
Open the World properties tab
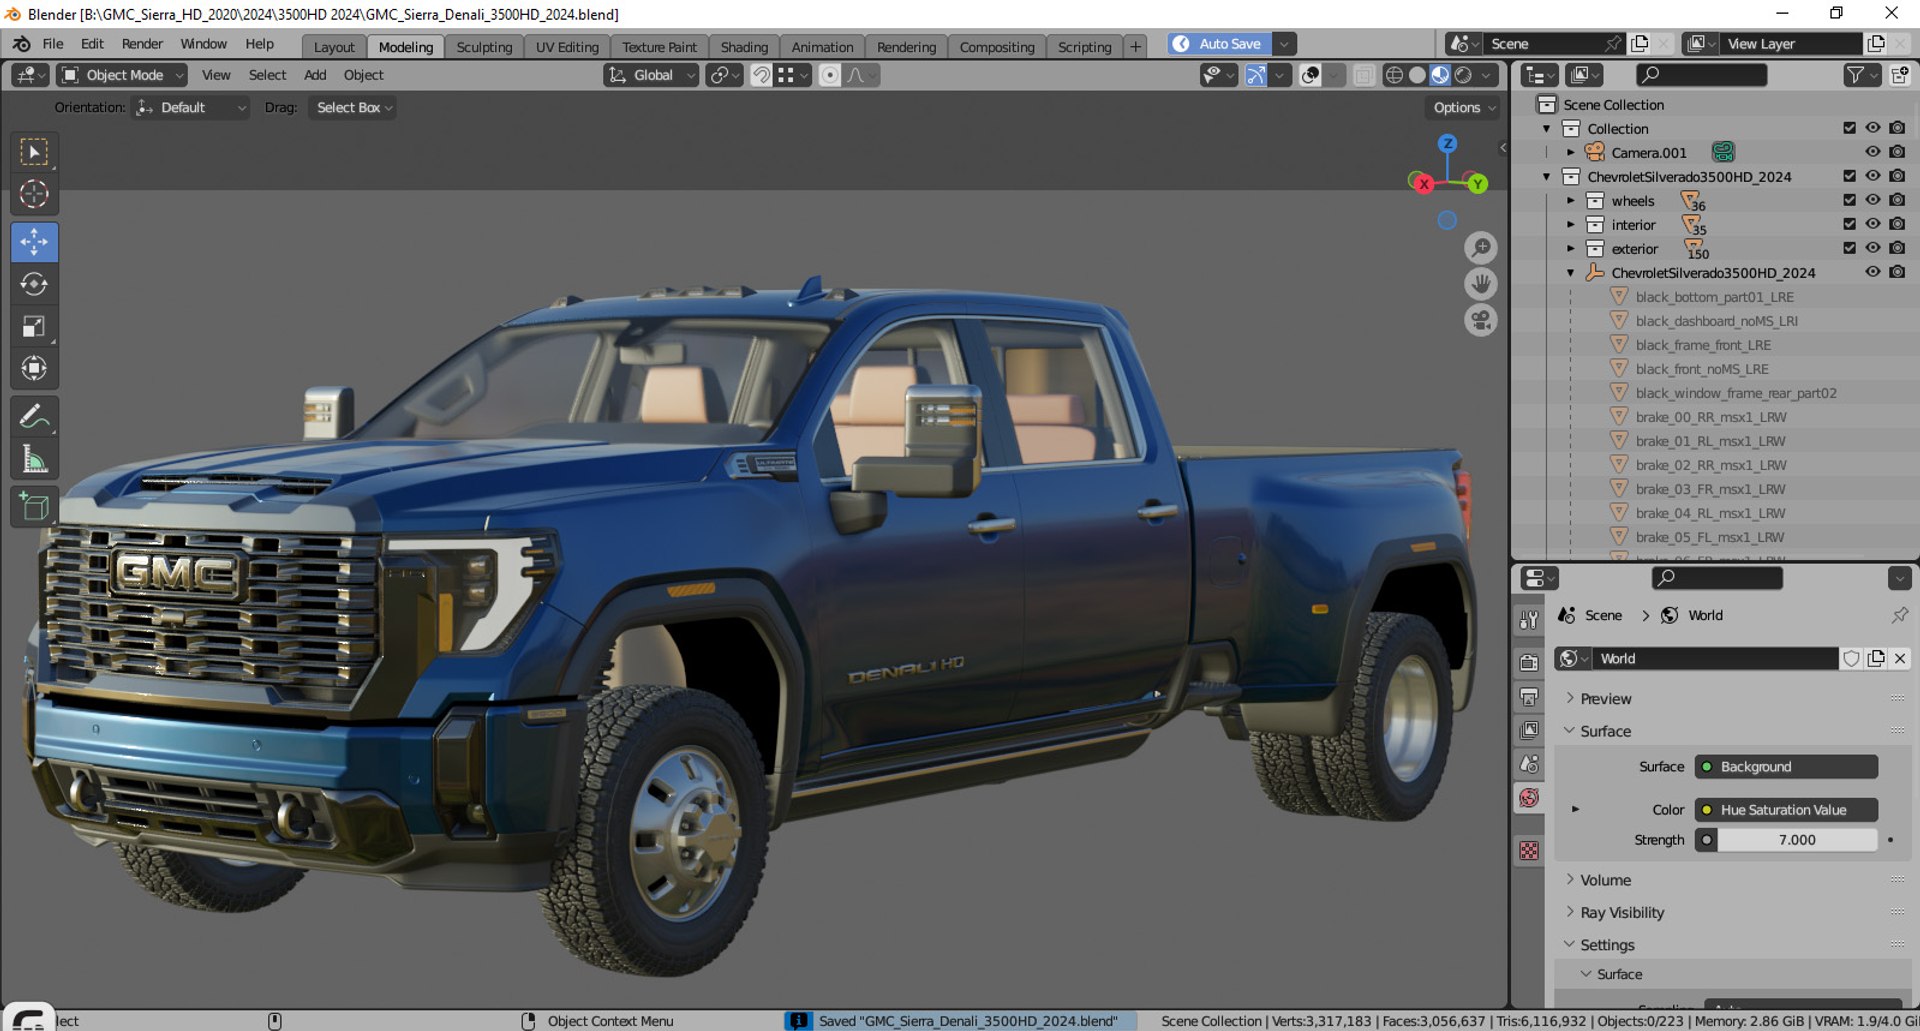click(x=1529, y=798)
